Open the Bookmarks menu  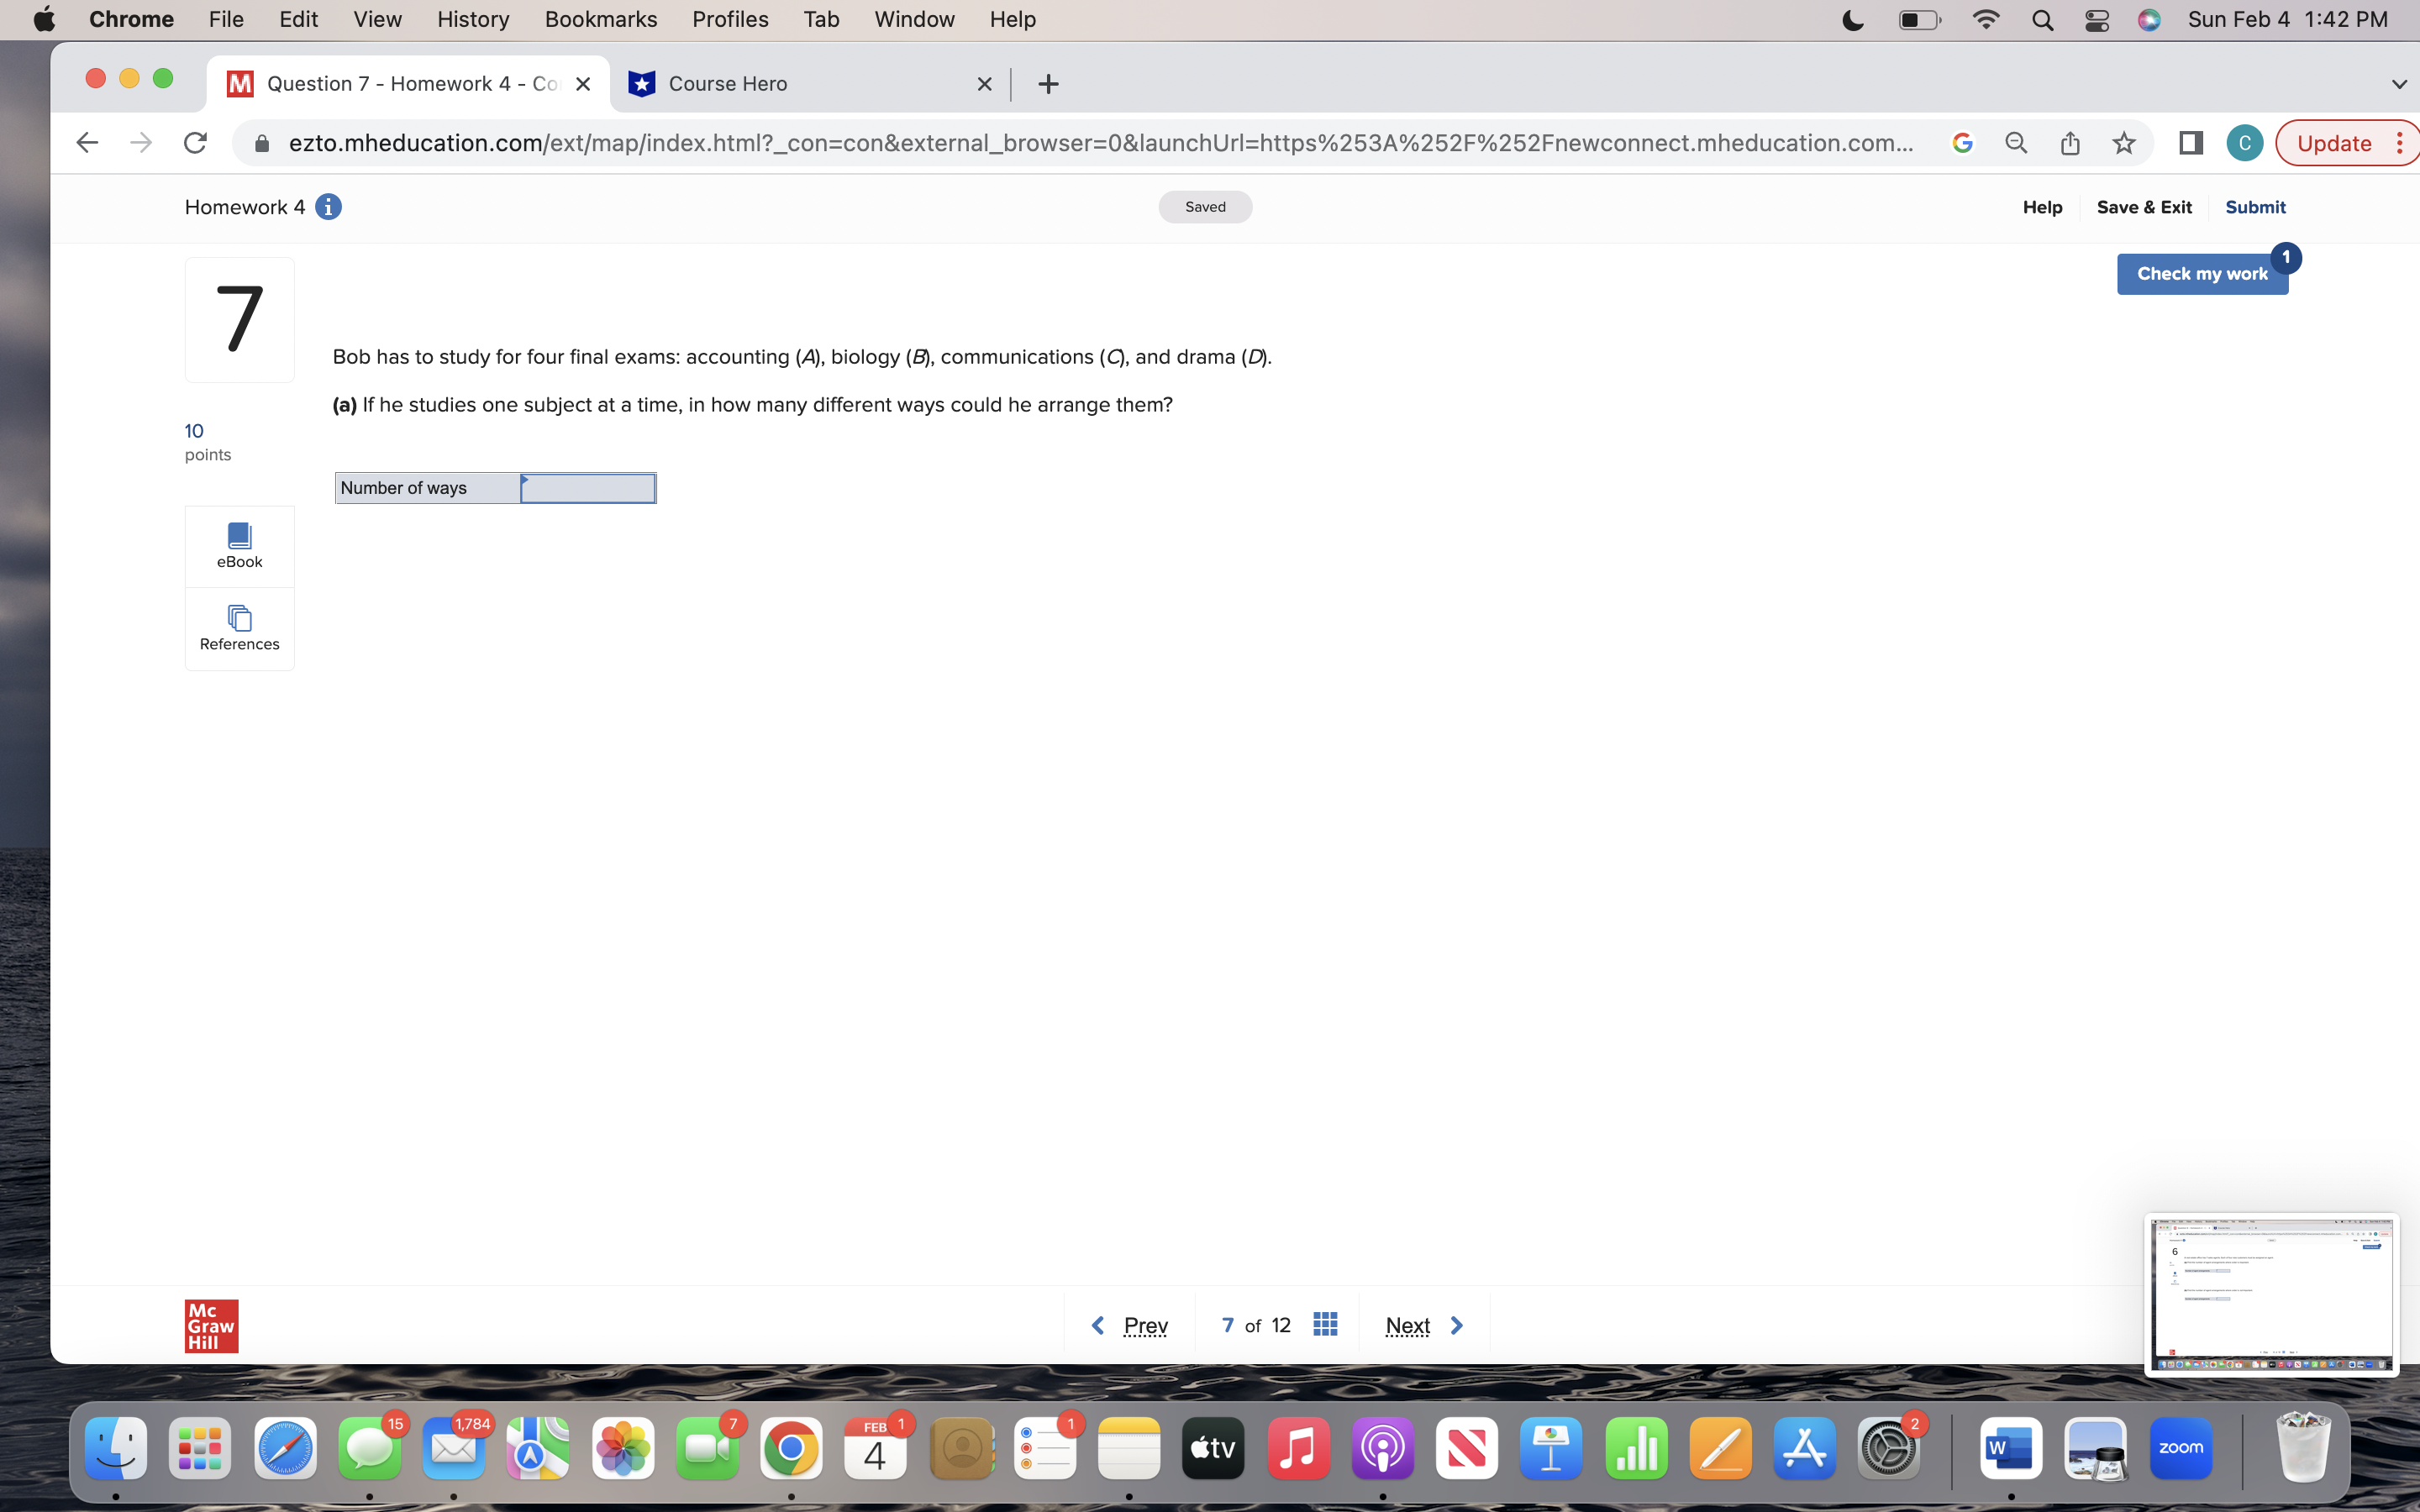[601, 19]
